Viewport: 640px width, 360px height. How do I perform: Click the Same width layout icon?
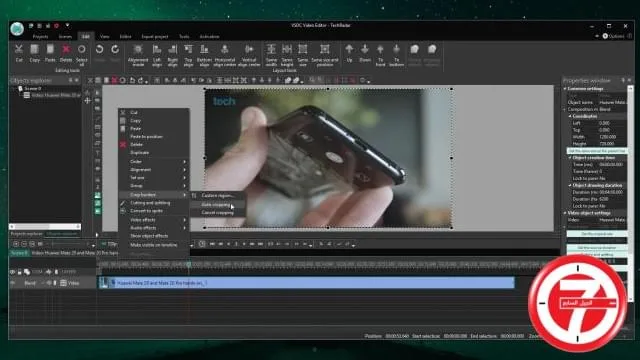point(271,50)
